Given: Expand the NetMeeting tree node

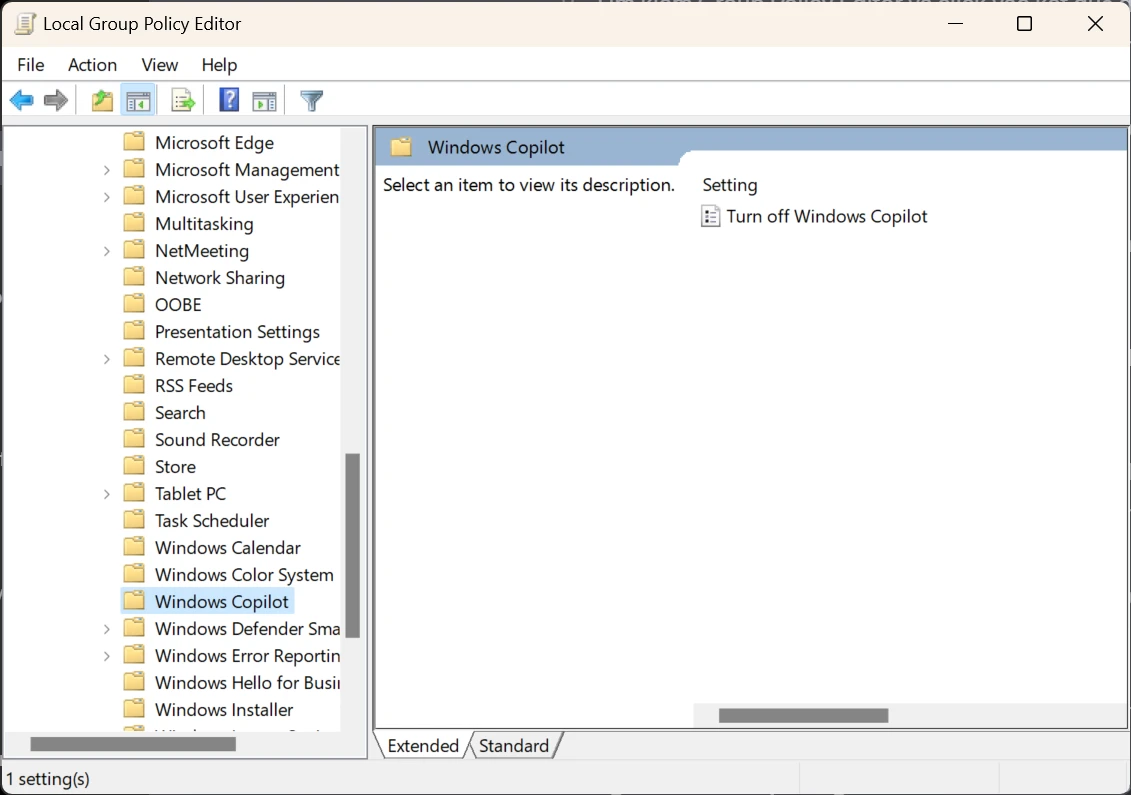Looking at the screenshot, I should coord(107,251).
